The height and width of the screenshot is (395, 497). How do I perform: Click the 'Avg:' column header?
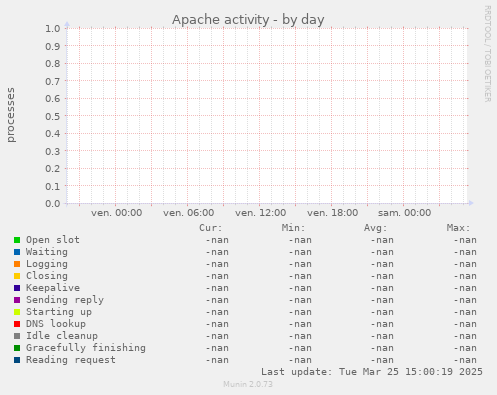click(376, 228)
